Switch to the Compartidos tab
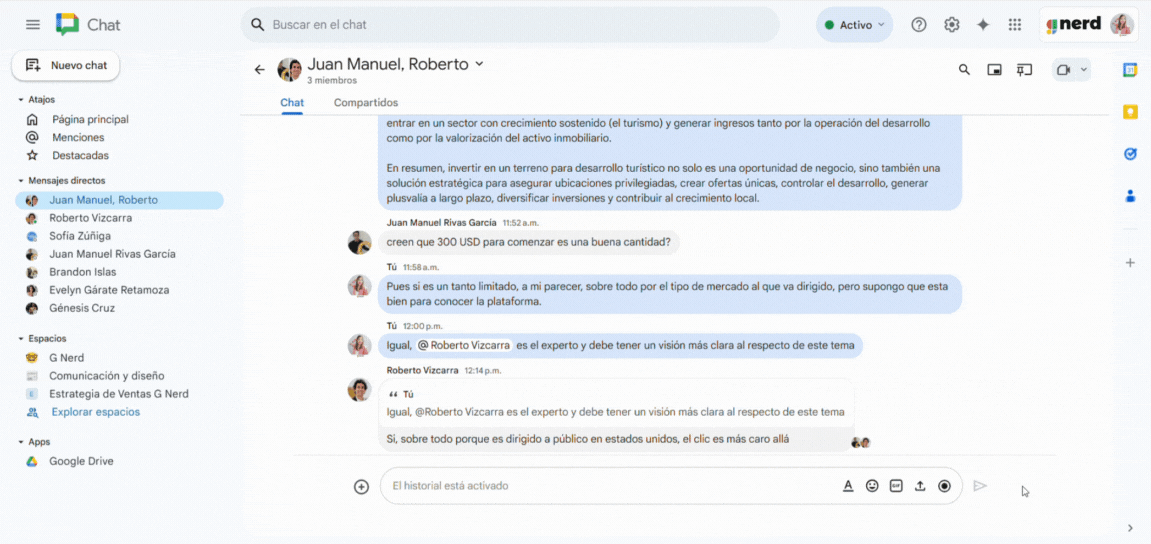This screenshot has height=544, width=1151. [366, 103]
